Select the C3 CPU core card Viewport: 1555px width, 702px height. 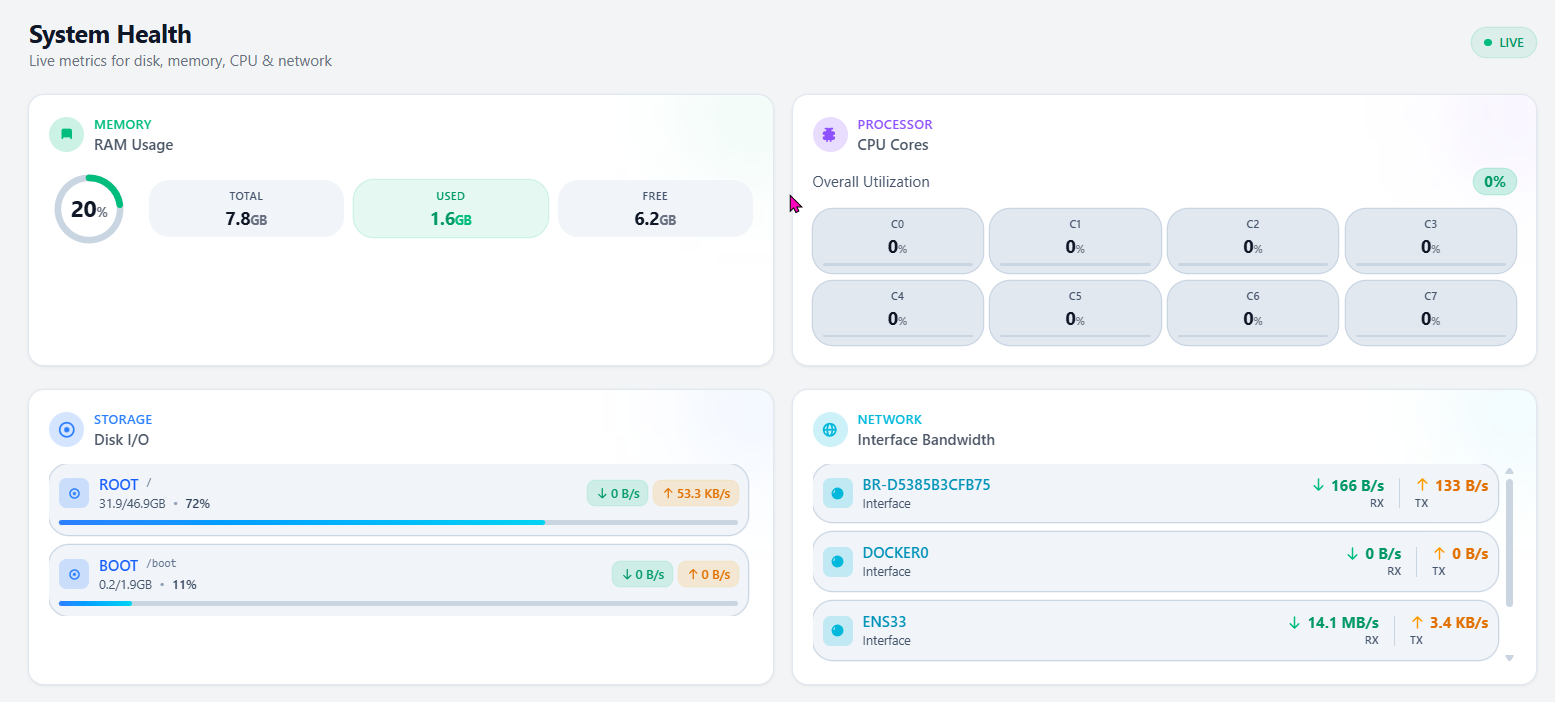point(1430,240)
